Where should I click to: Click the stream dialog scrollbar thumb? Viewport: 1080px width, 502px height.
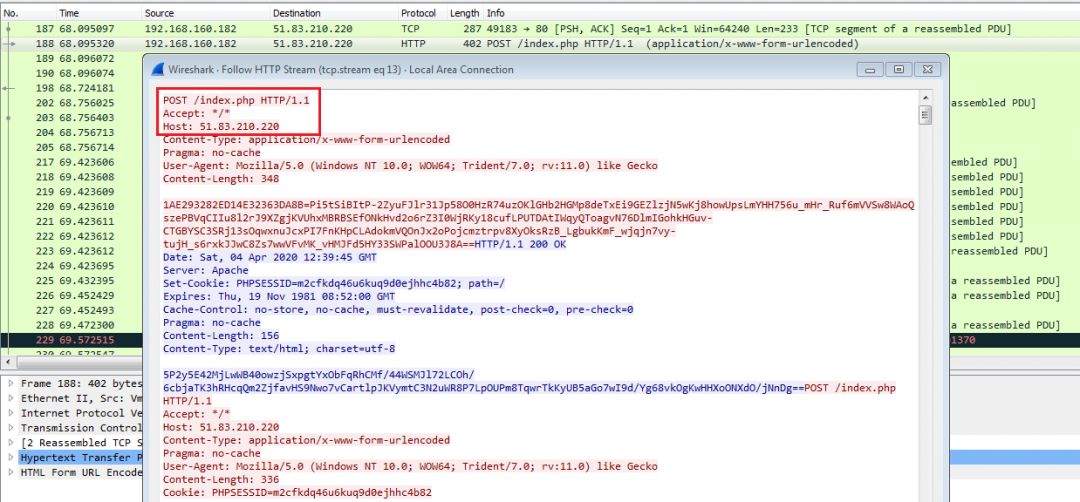pyautogui.click(x=926, y=115)
